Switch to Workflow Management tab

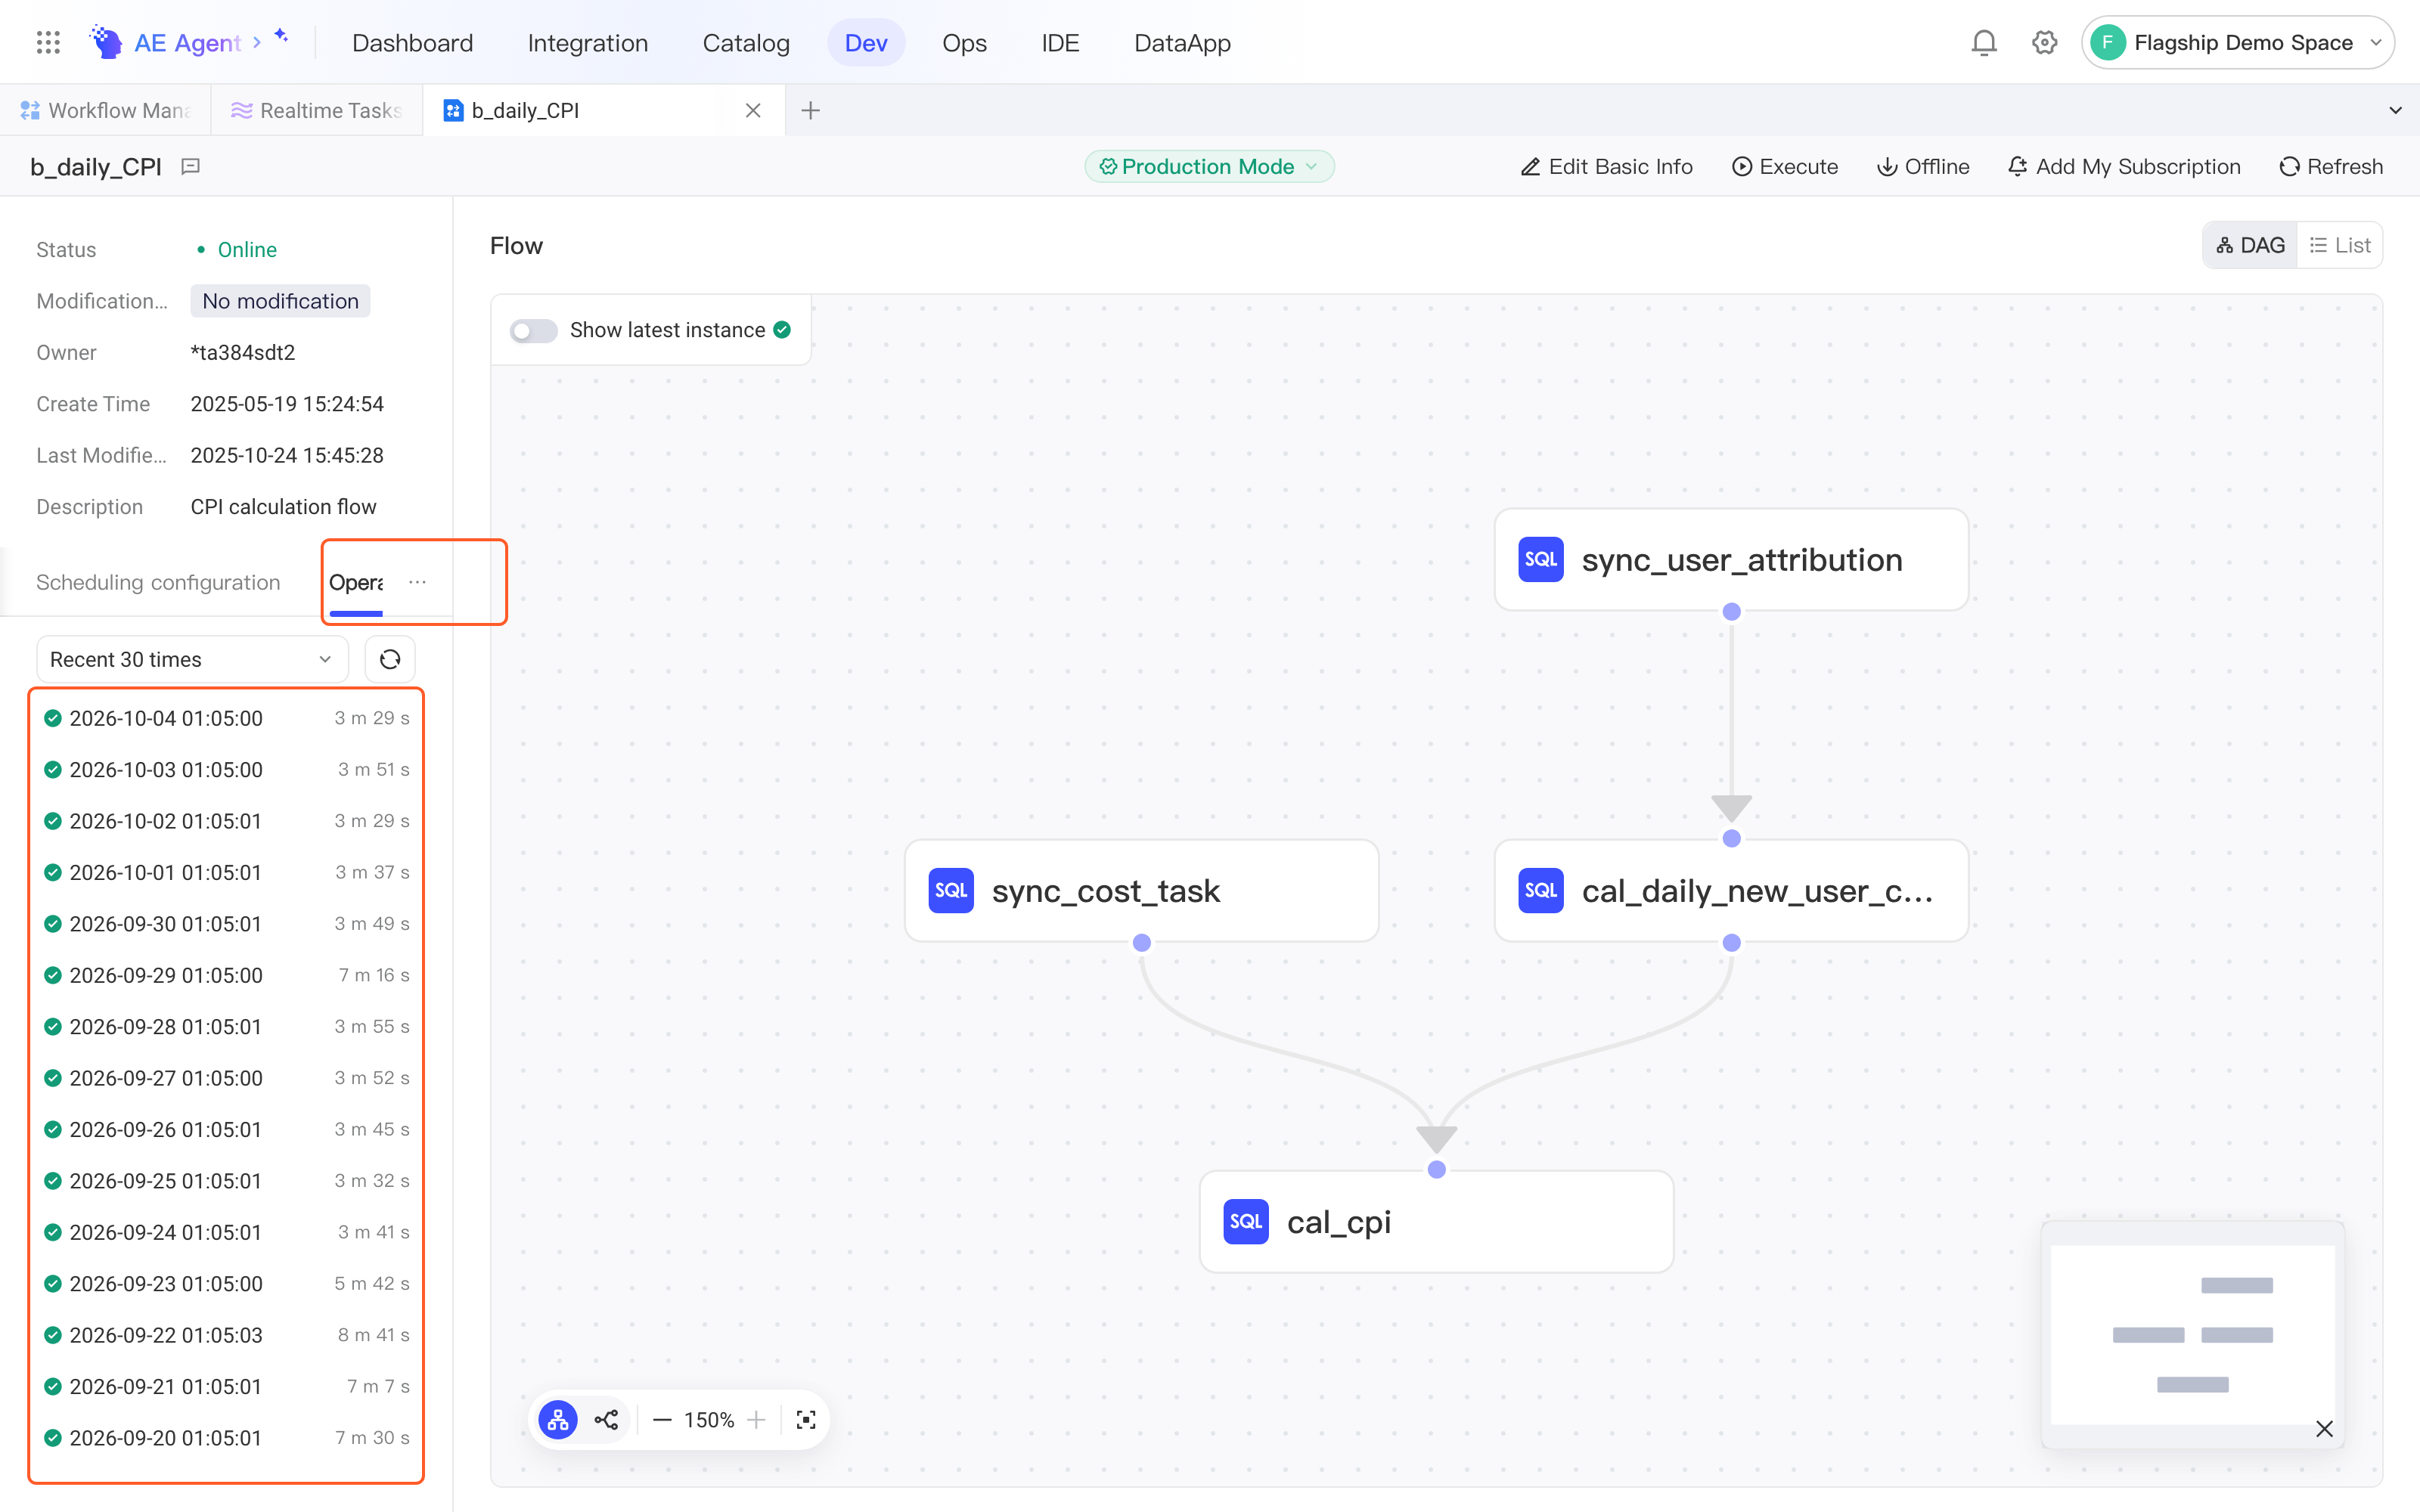tap(105, 110)
